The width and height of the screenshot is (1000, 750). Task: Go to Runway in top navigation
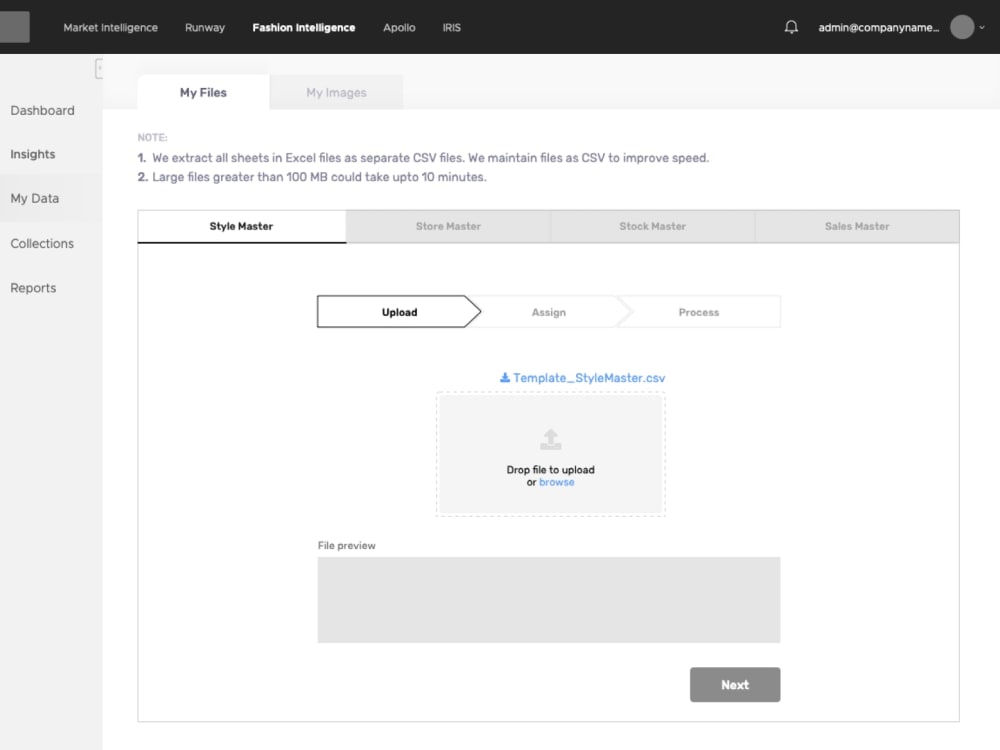[205, 27]
